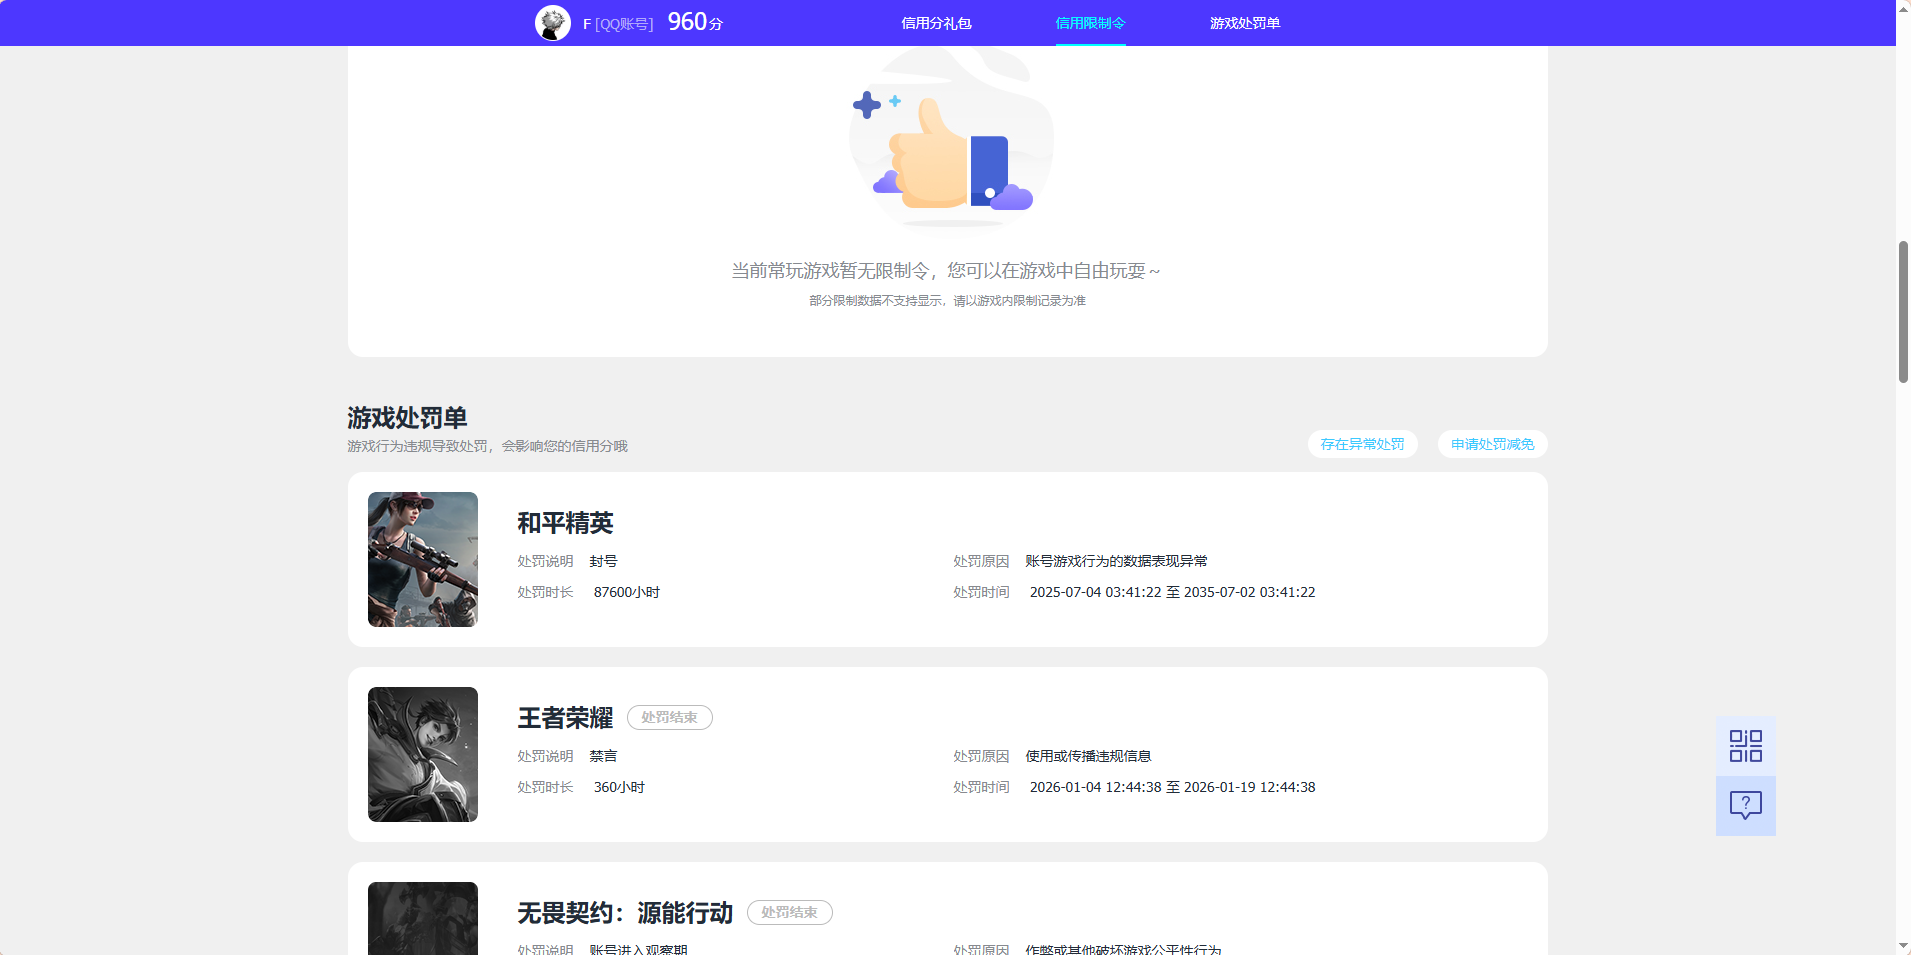The image size is (1911, 955).
Task: Click the user avatar in header
Action: 553,23
